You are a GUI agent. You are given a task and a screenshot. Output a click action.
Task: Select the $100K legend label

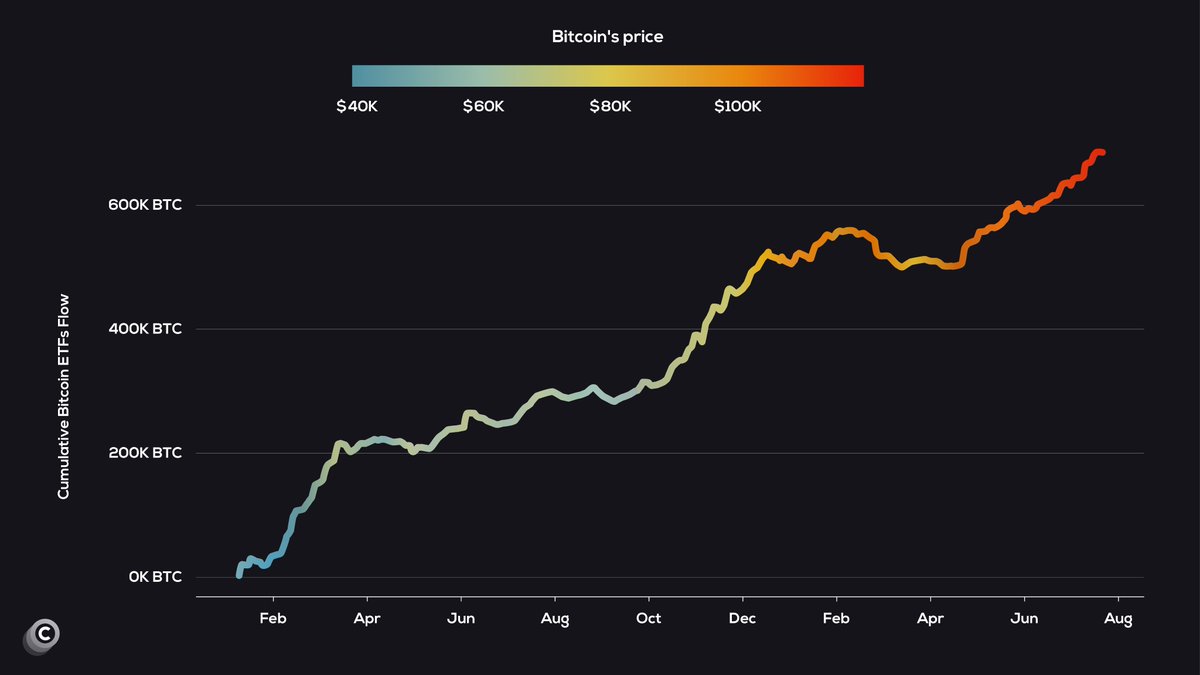coord(737,106)
